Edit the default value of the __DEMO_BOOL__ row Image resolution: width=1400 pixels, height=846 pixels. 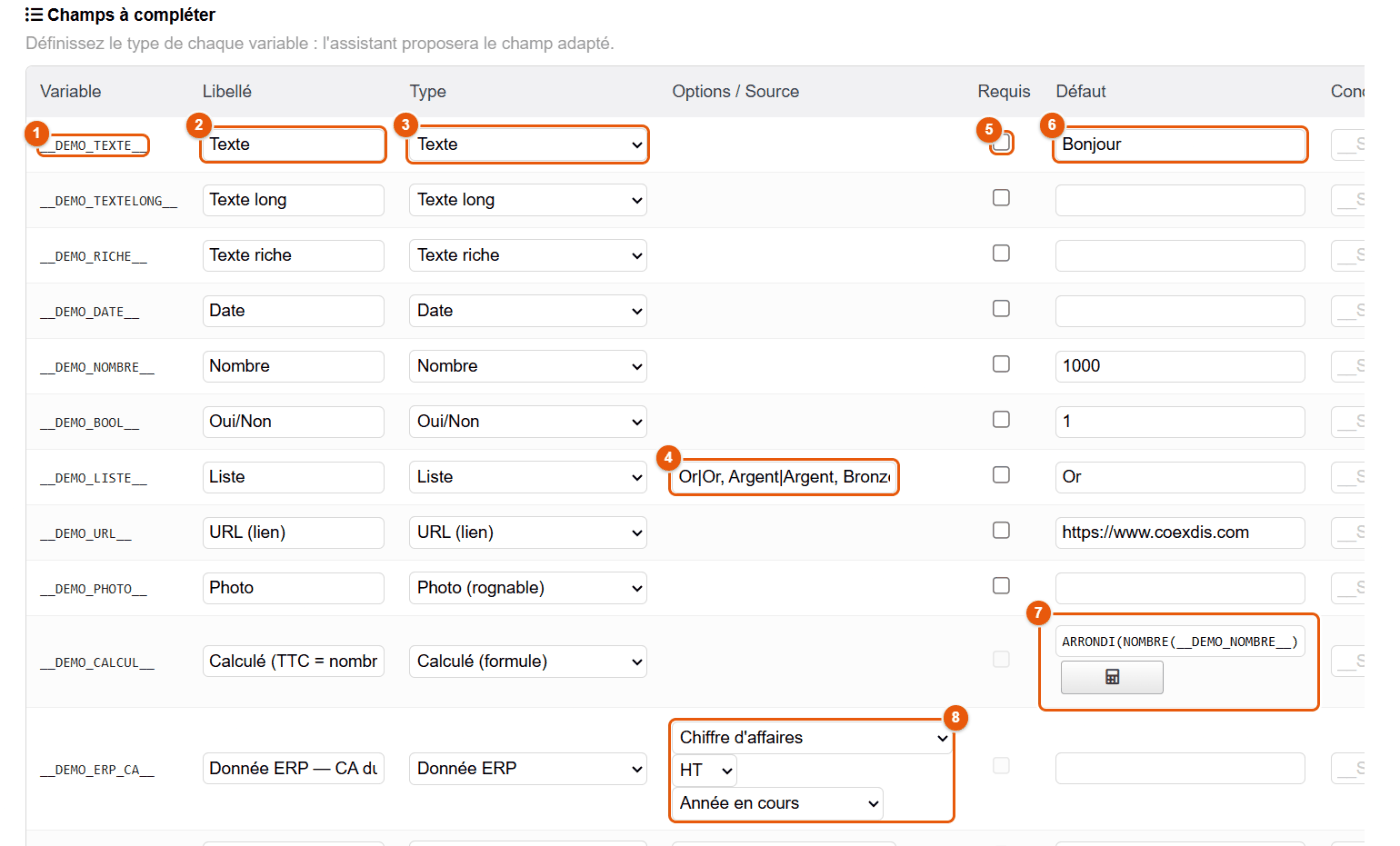pos(1180,422)
